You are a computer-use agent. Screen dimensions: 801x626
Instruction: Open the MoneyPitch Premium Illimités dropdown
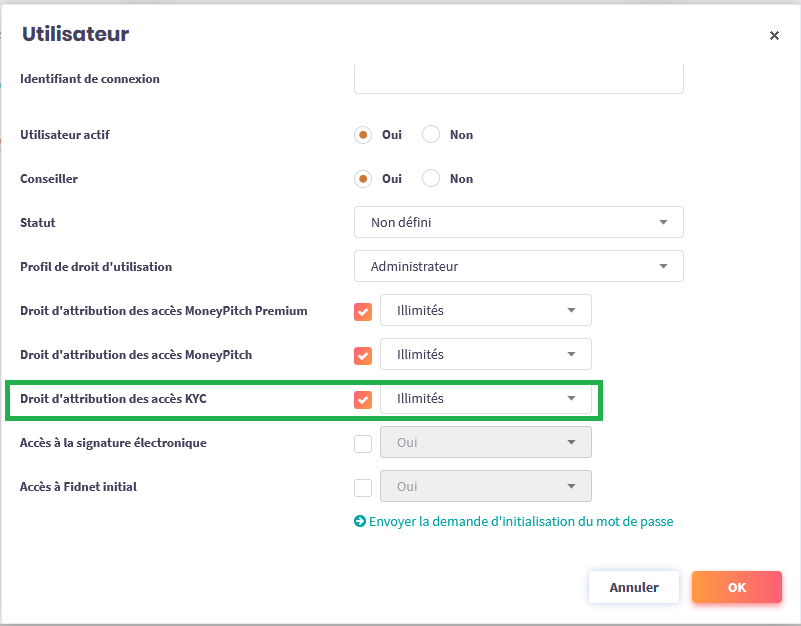(x=486, y=311)
